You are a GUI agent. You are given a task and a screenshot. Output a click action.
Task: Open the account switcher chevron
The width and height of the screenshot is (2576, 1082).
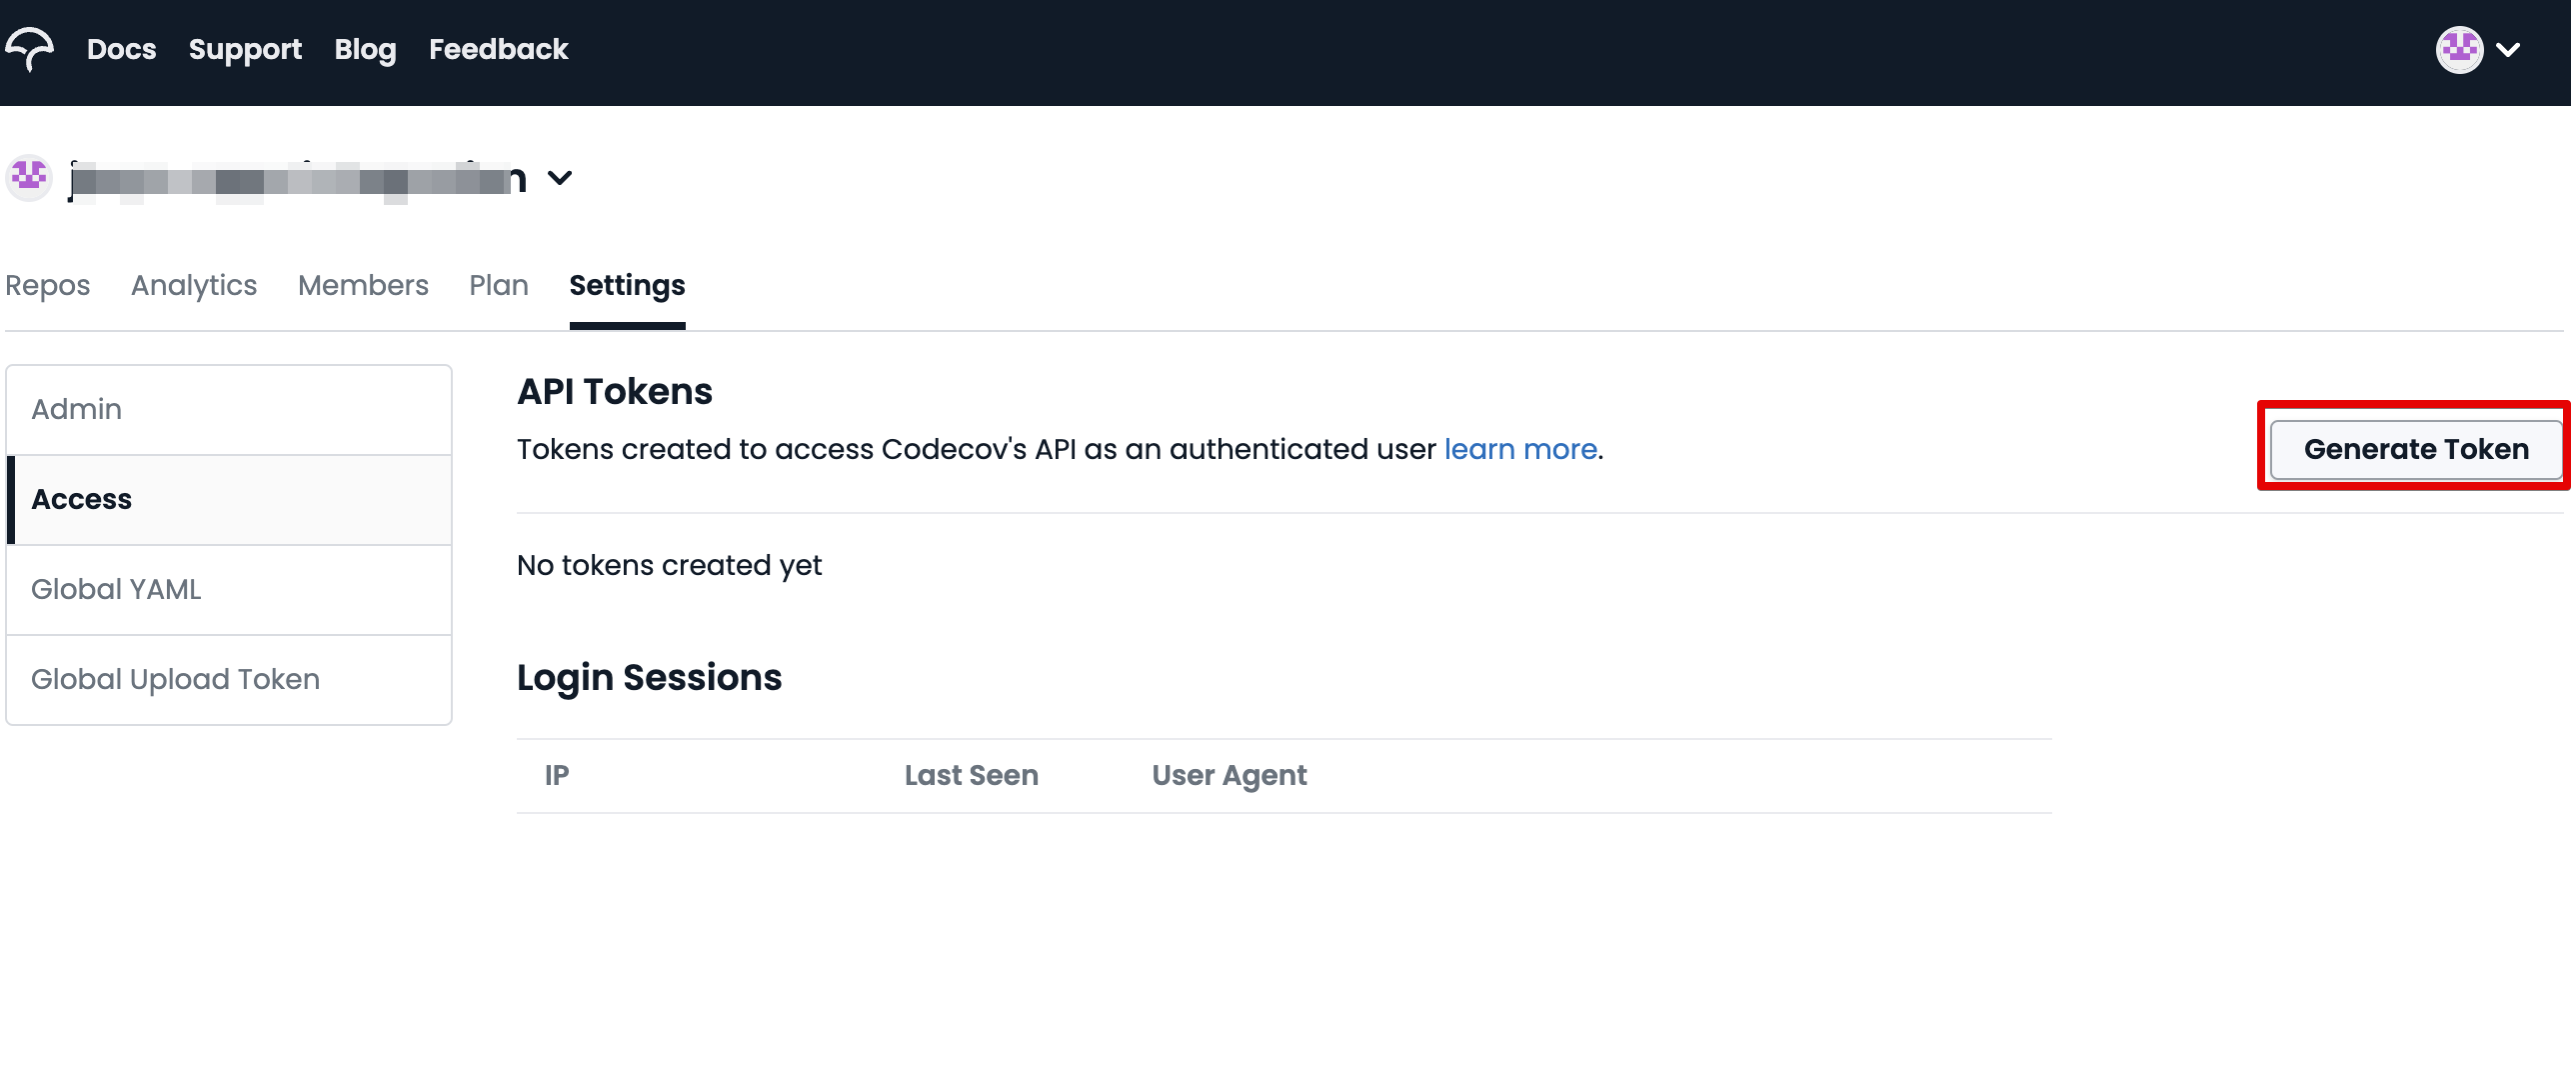click(560, 178)
